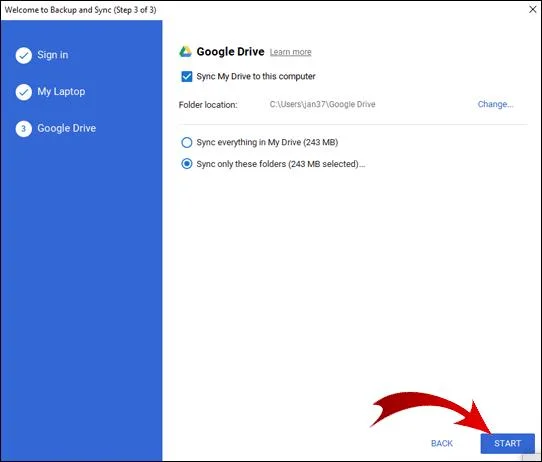Select the Google Drive step label in the sidebar
The image size is (542, 462).
click(67, 128)
